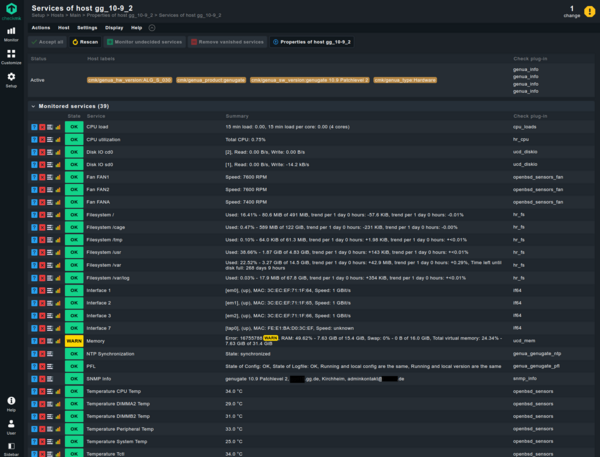
Task: Move CPU load service to undecided (blue icon)
Action: tap(33, 127)
